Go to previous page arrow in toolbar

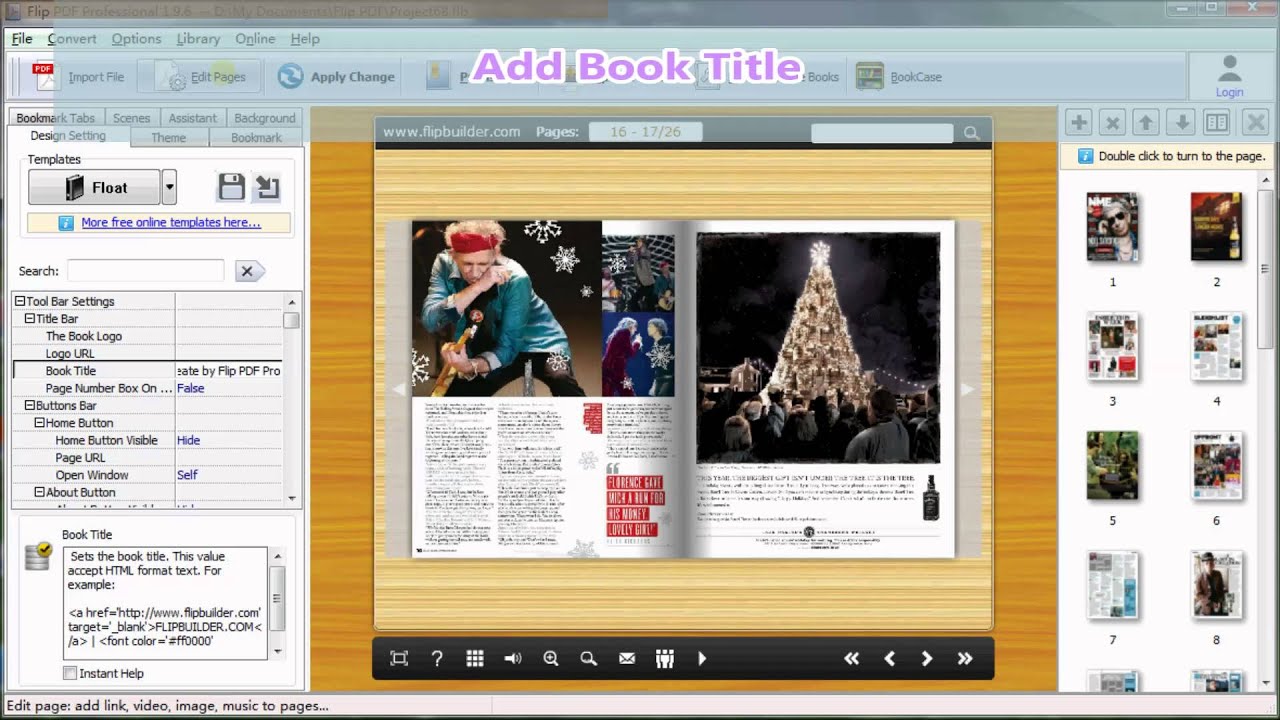coord(889,658)
